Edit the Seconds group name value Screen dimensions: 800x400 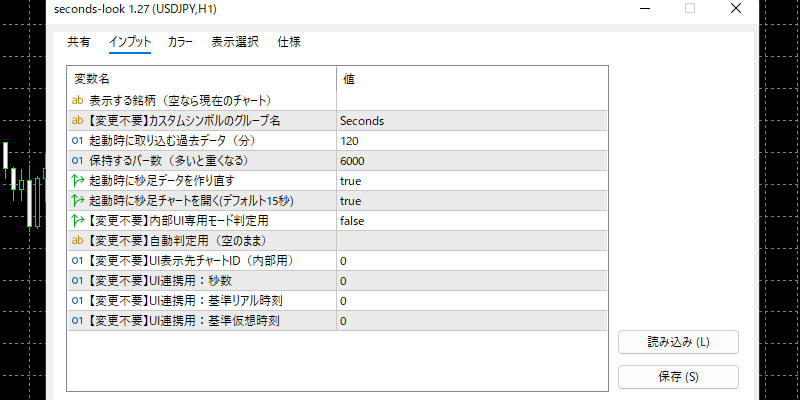[x=362, y=121]
